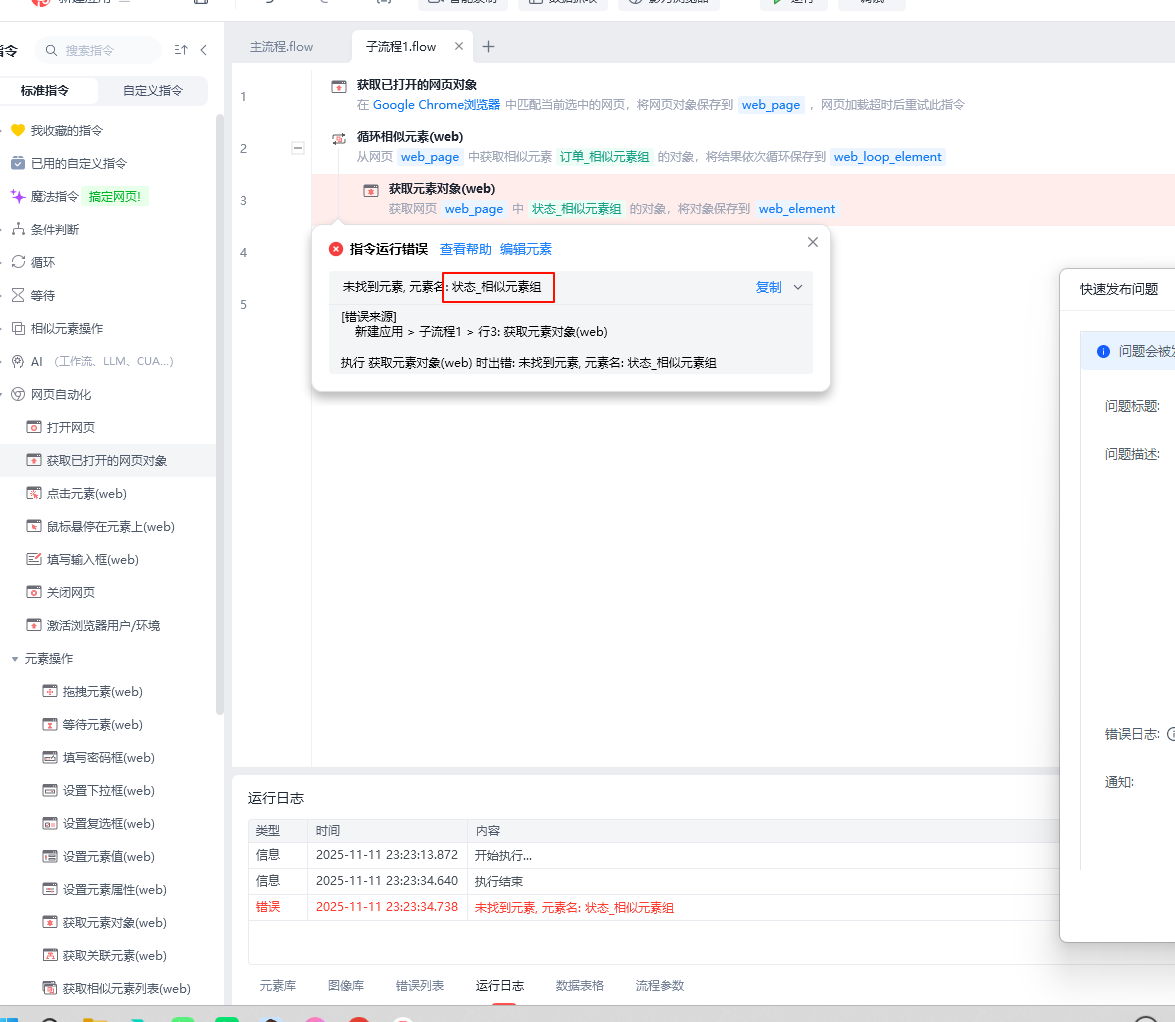
Task: Switch to 标准指令 tab
Action: [x=45, y=91]
